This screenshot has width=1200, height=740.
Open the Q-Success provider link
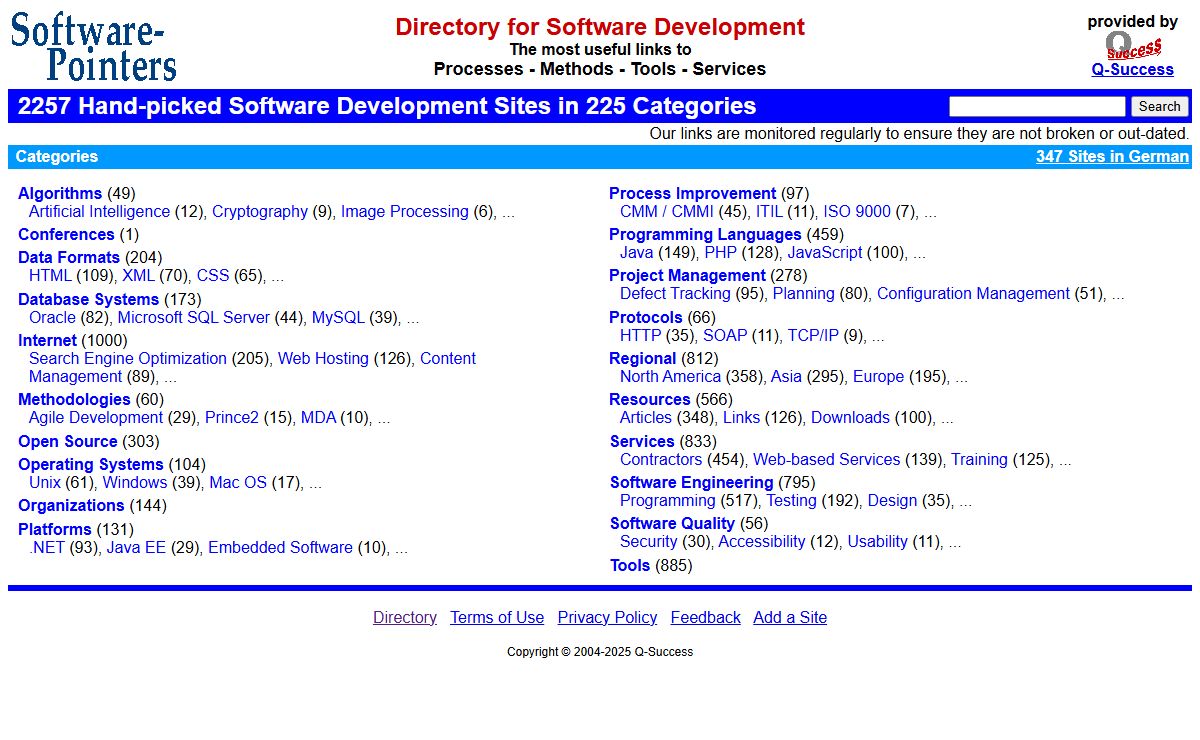[1132, 70]
